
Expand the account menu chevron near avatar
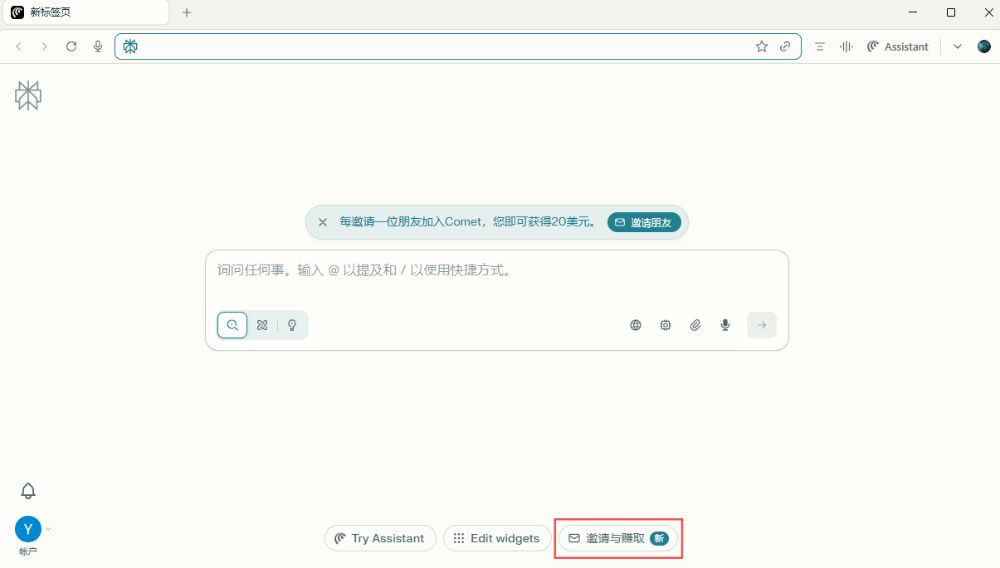(x=48, y=529)
